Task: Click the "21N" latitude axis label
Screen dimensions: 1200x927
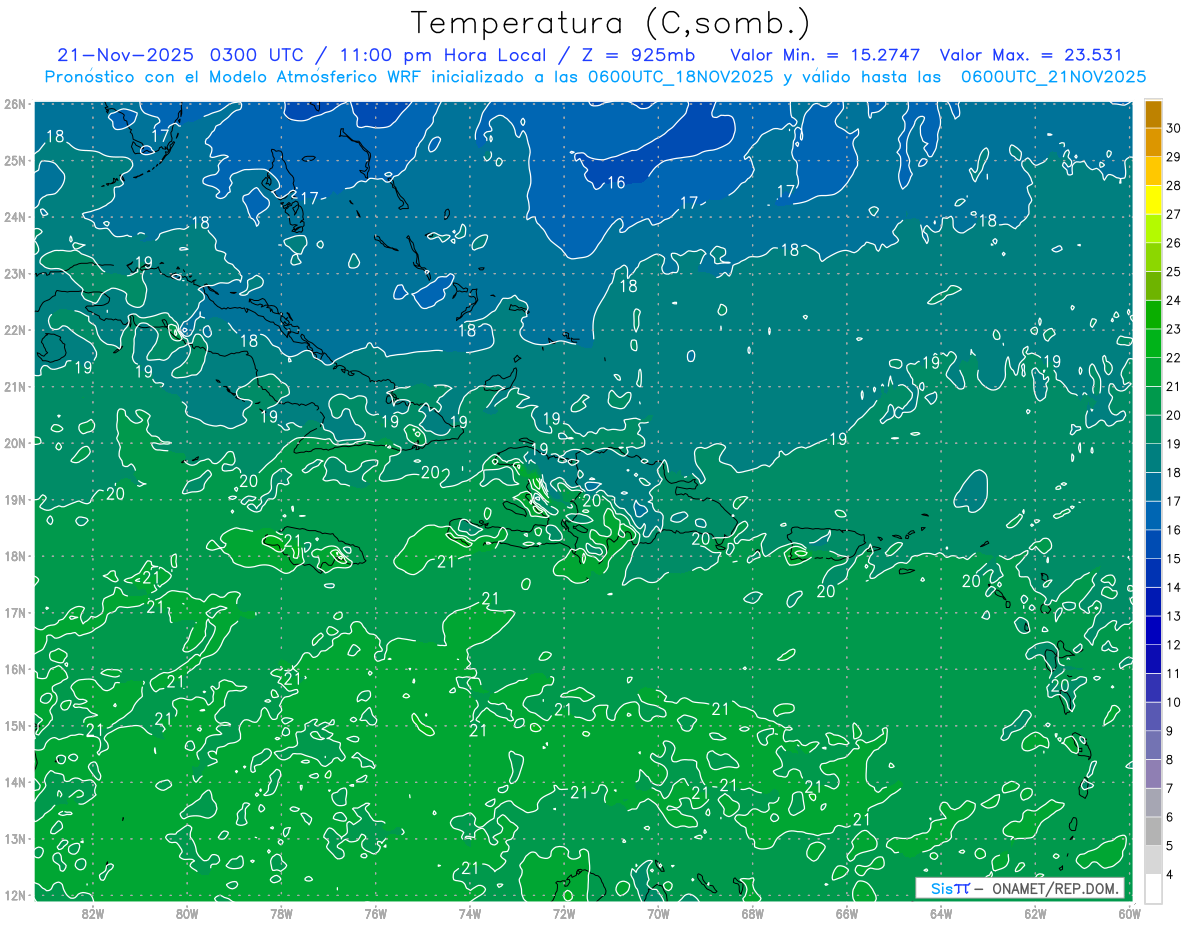Action: click(15, 386)
